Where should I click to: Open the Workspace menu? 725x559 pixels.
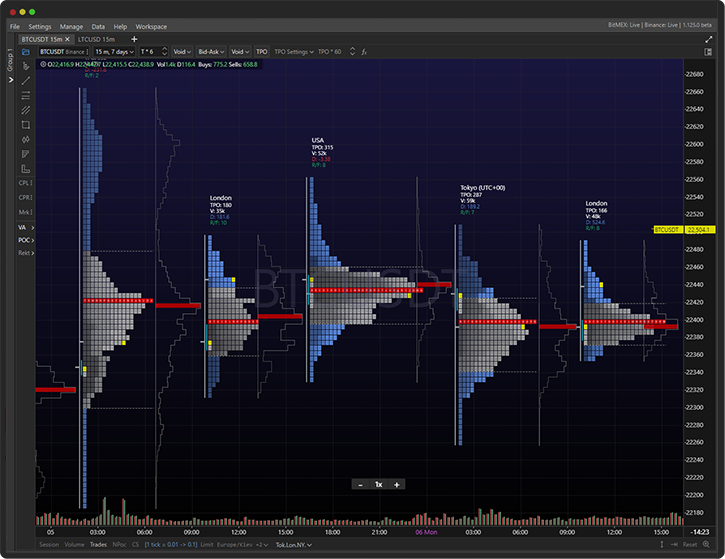click(151, 26)
